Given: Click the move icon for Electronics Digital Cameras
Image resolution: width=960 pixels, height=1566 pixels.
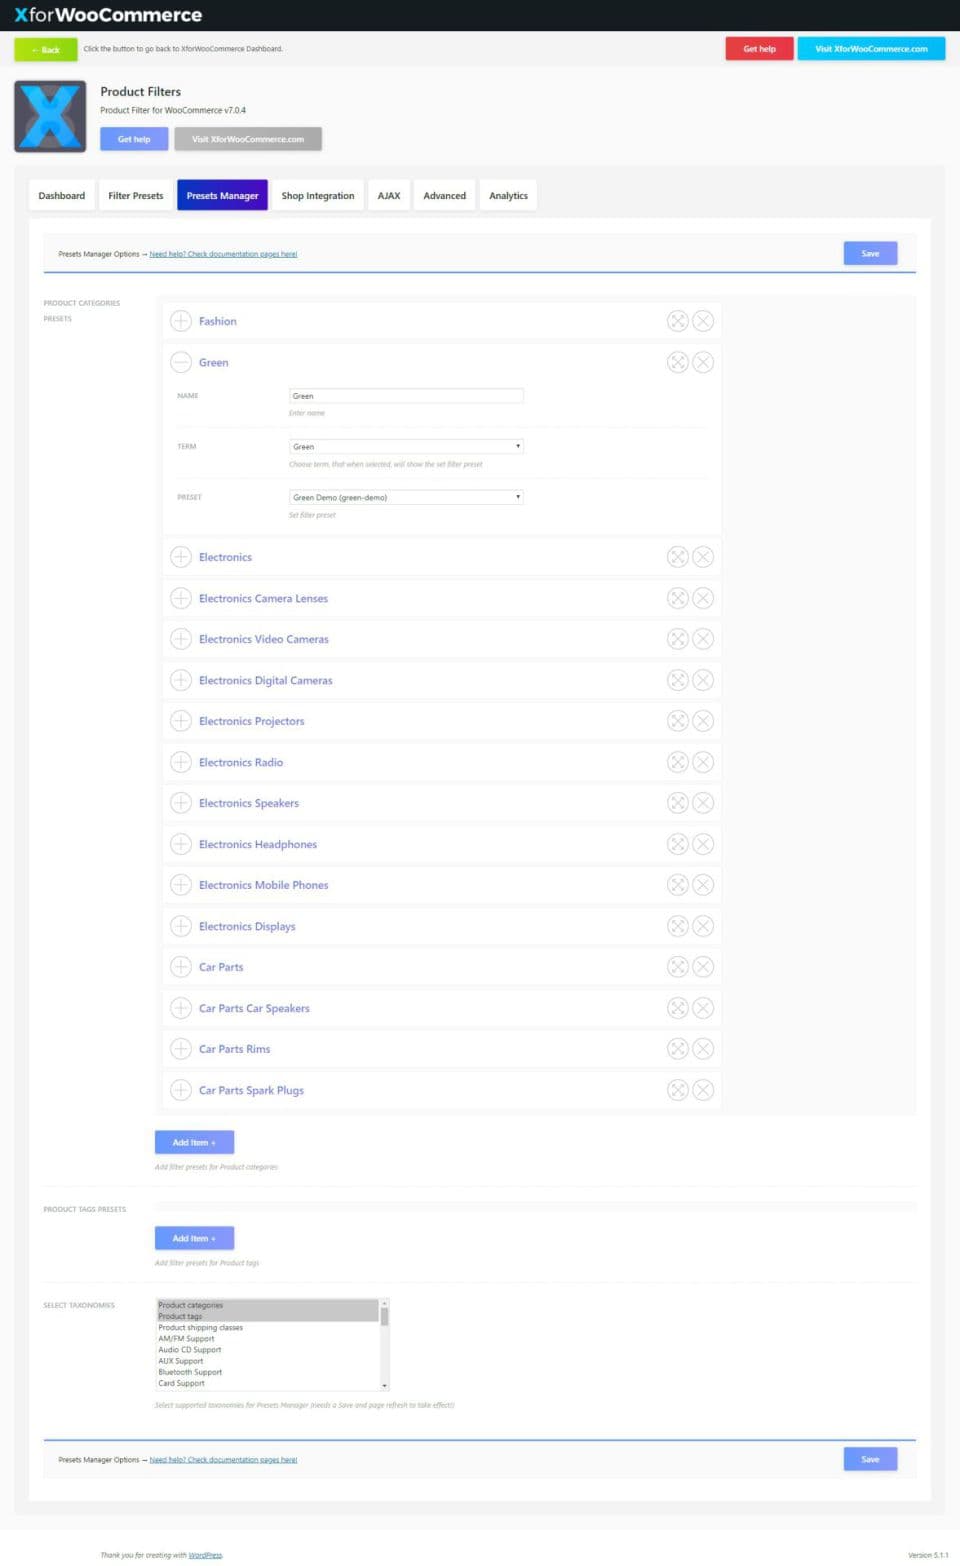Looking at the screenshot, I should (677, 680).
